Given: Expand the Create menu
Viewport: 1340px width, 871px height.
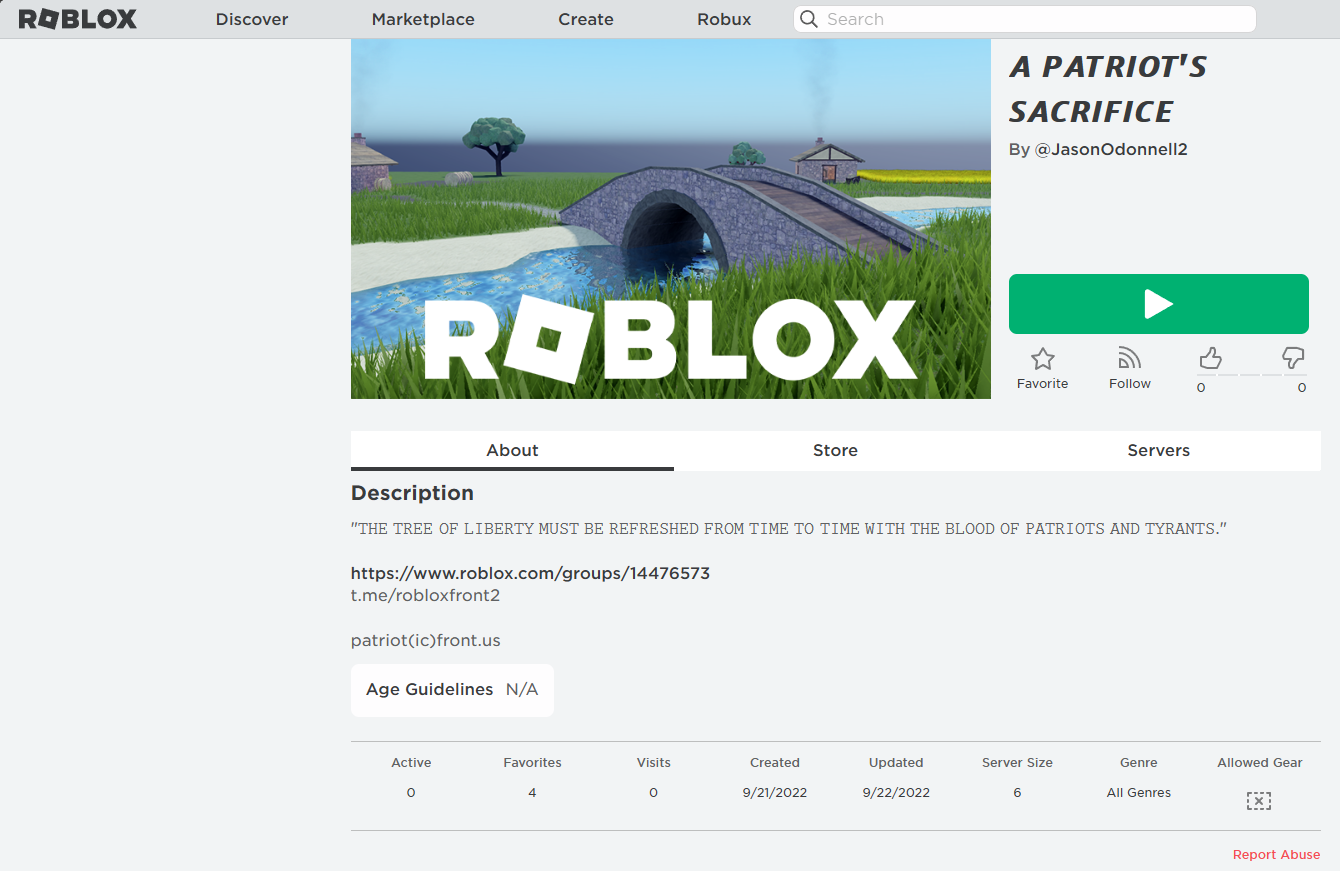Looking at the screenshot, I should pyautogui.click(x=585, y=19).
